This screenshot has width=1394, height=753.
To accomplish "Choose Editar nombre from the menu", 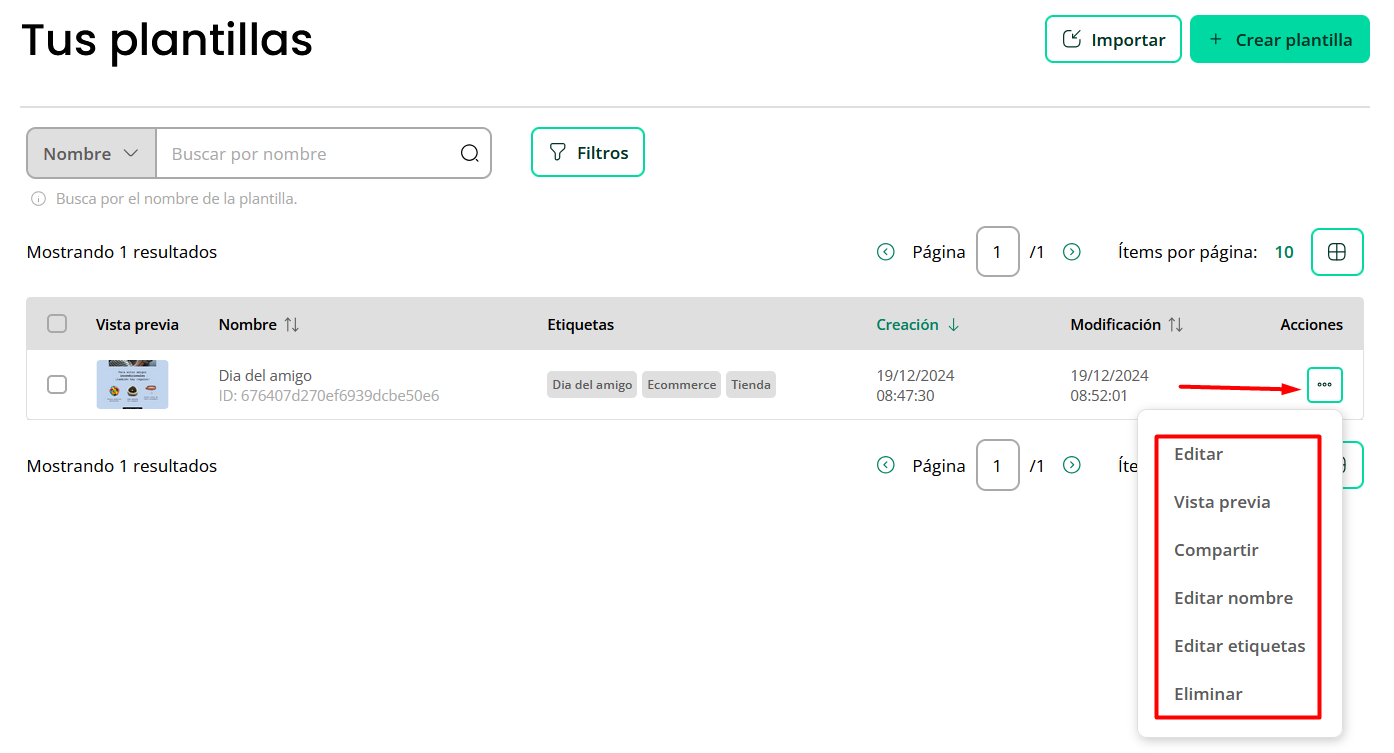I will pos(1233,598).
